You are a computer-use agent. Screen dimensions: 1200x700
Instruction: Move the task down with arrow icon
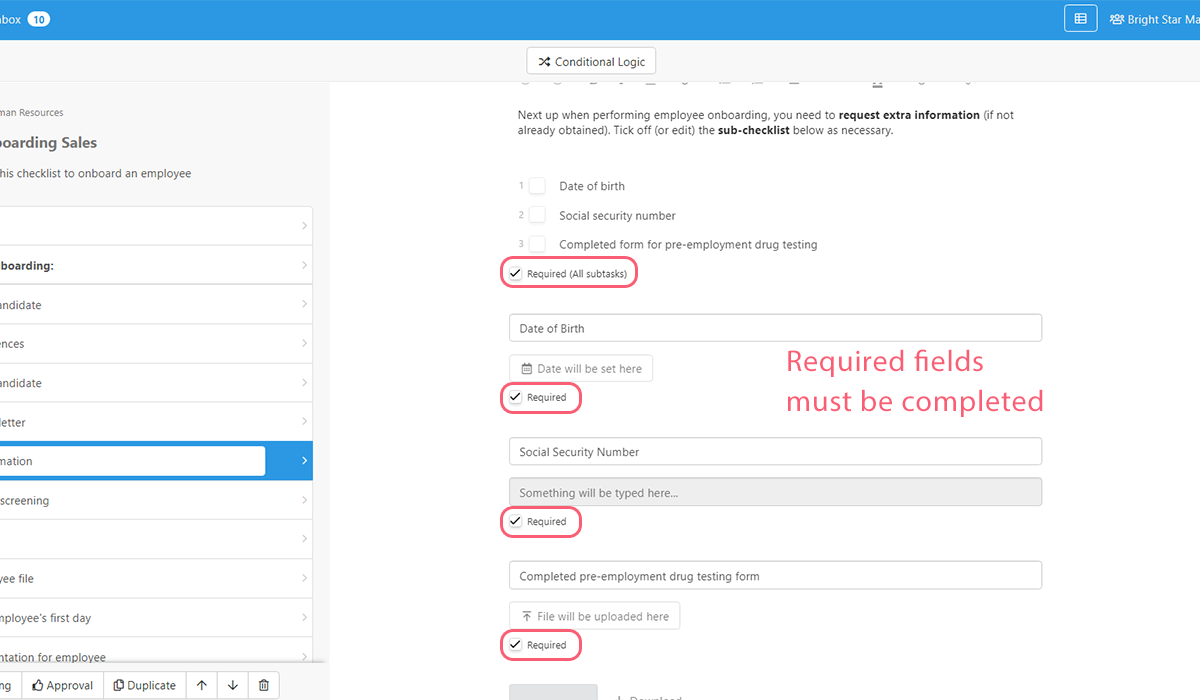[x=233, y=685]
